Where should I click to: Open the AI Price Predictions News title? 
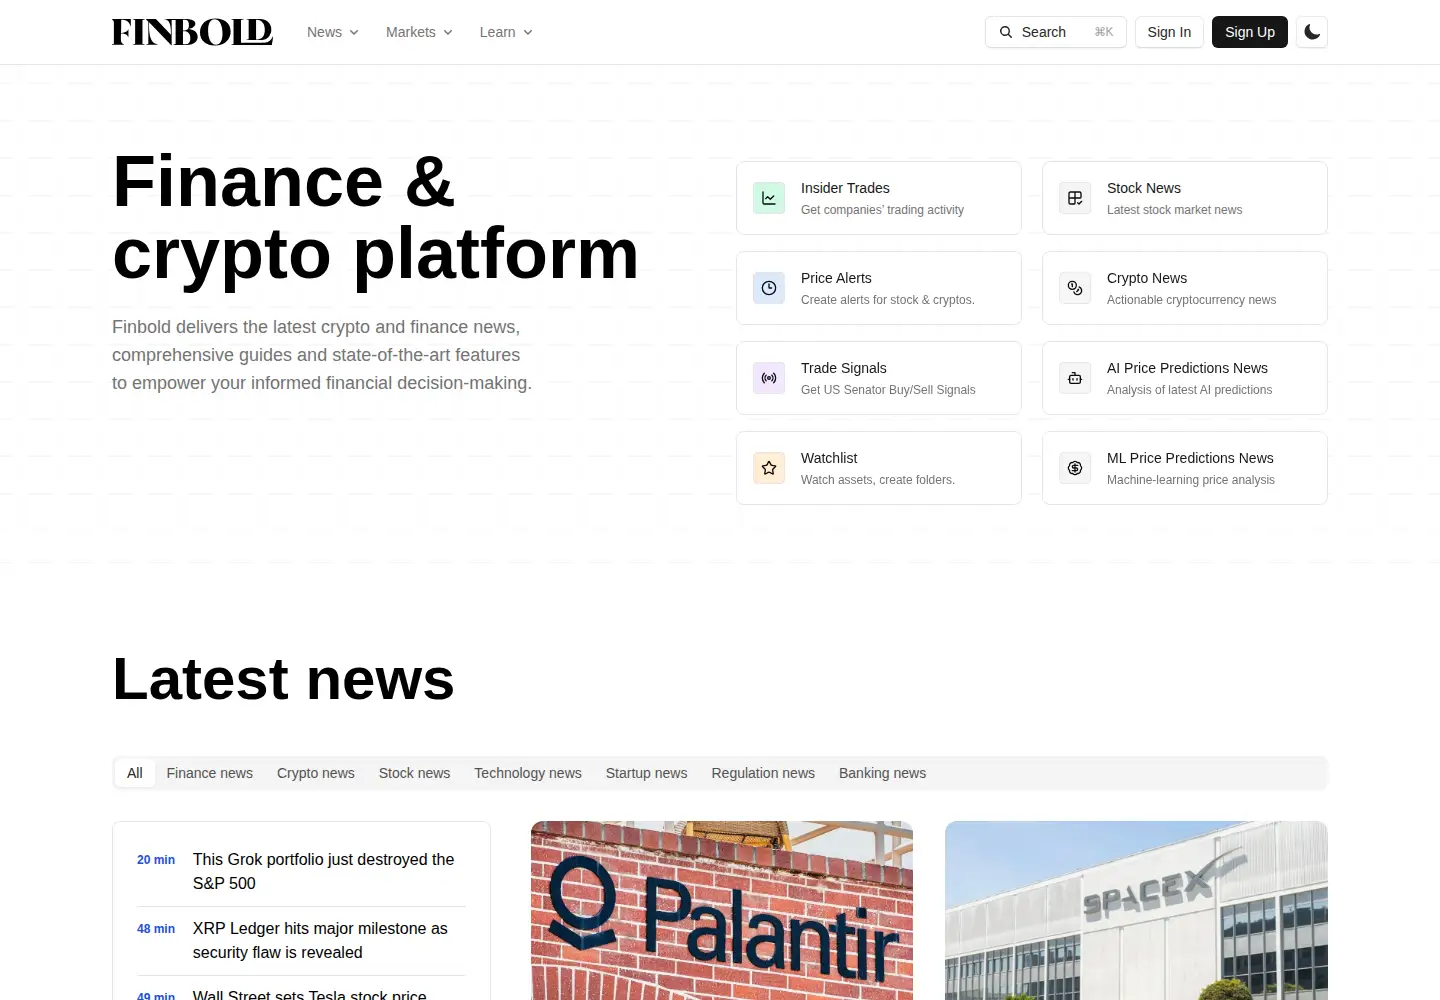click(1187, 368)
